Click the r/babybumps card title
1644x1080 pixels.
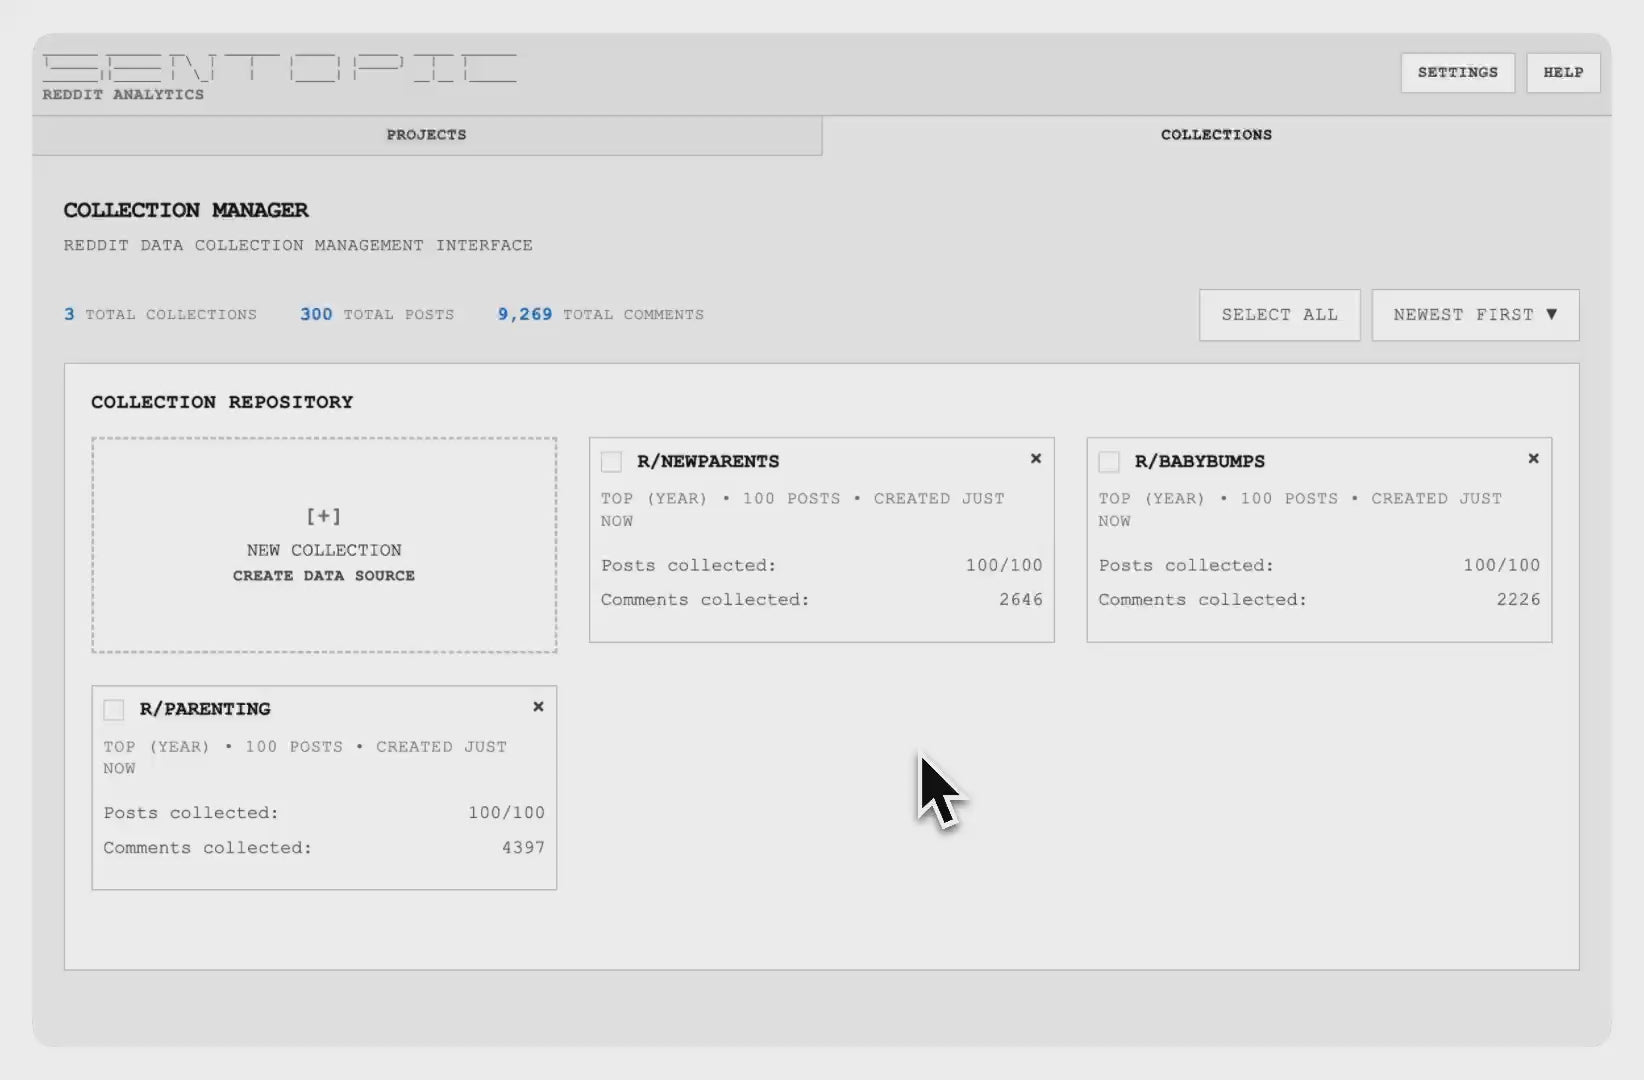(1199, 462)
